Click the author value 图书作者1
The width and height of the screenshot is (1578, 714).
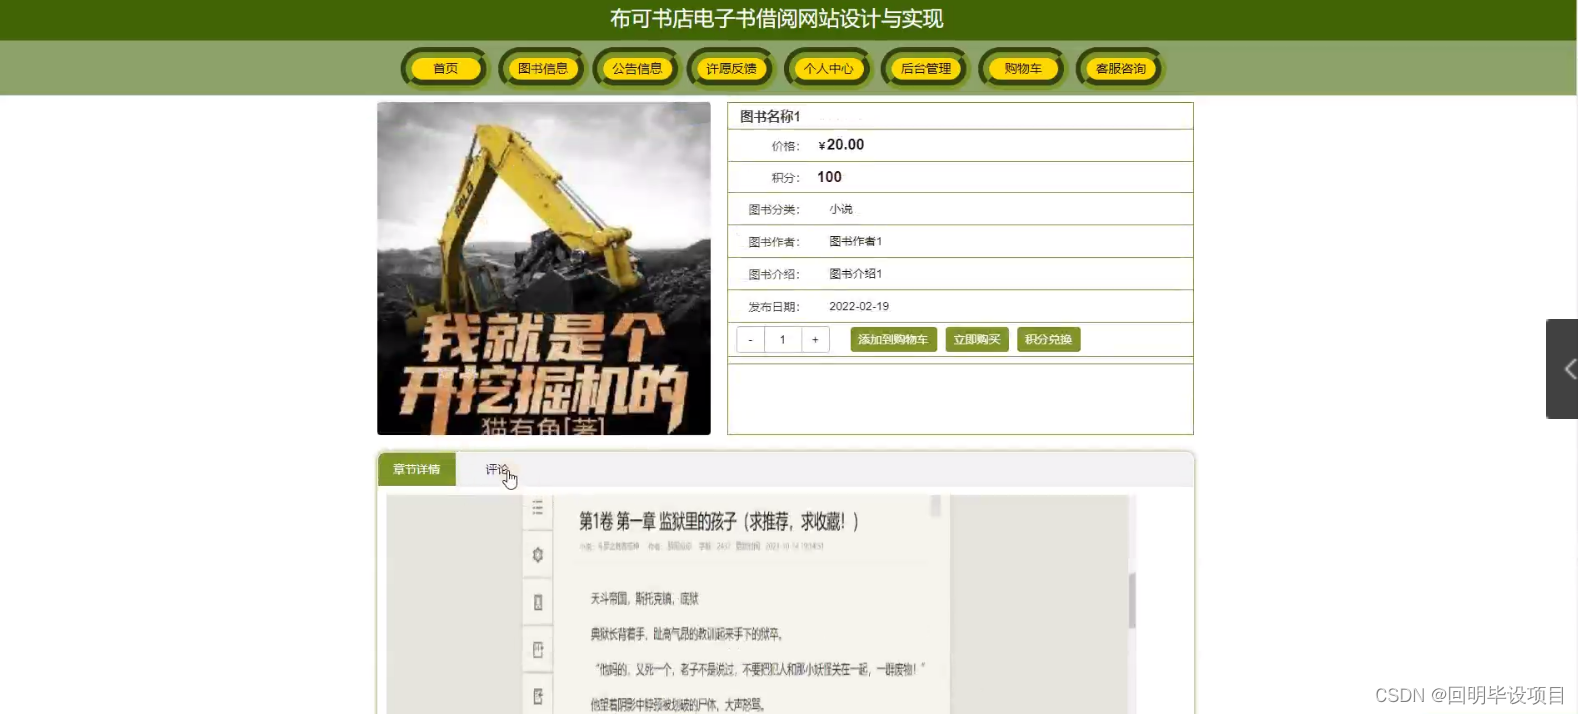856,241
